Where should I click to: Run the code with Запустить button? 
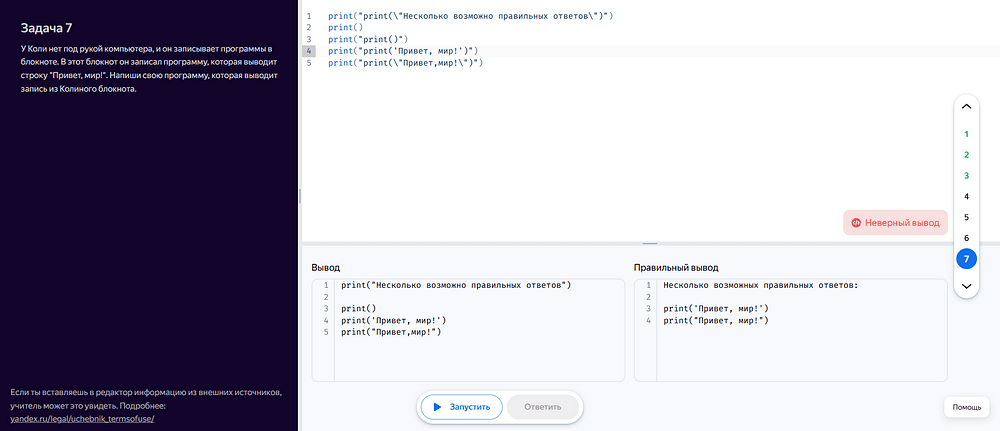tap(461, 407)
